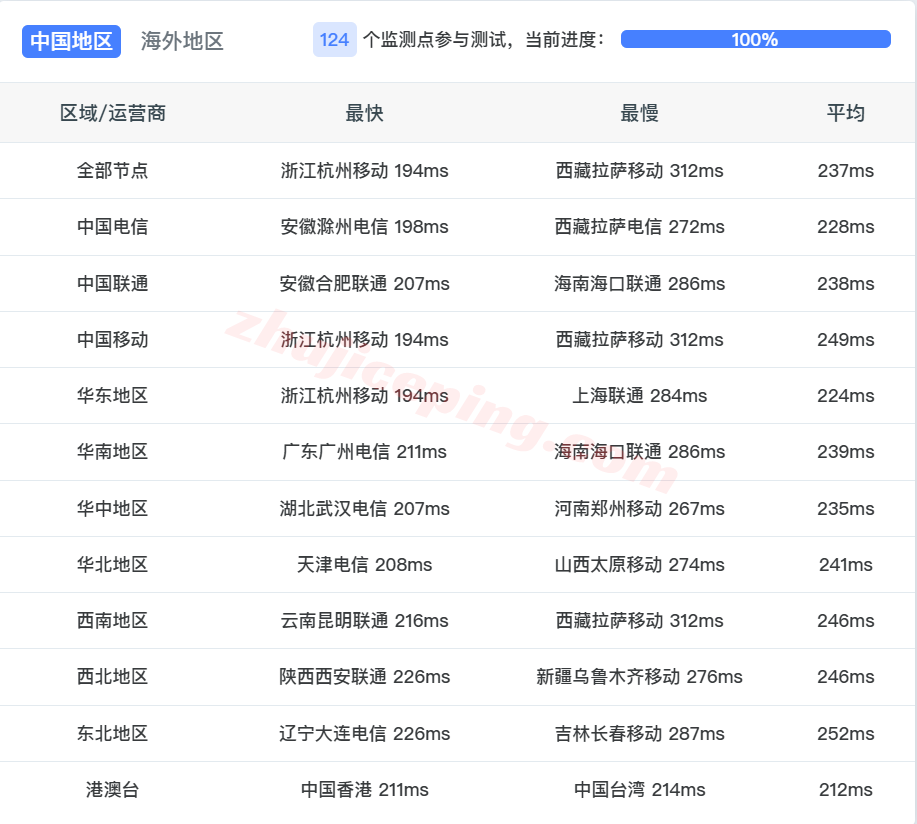Switch to the 海外地区 tab
The image size is (917, 824).
tap(182, 41)
